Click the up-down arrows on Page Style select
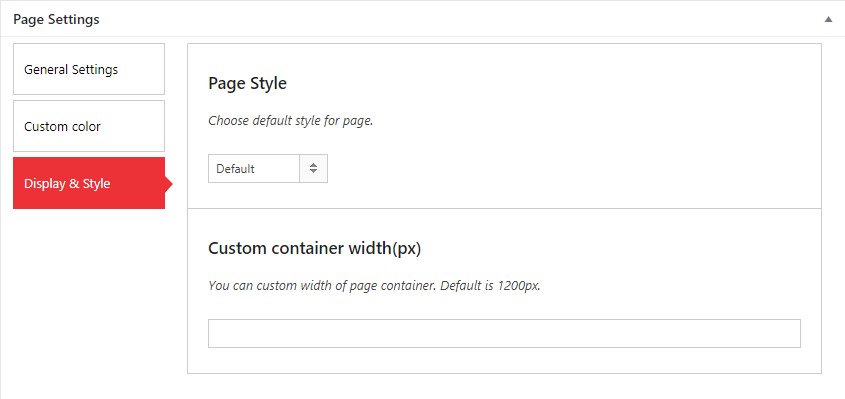 pos(314,168)
